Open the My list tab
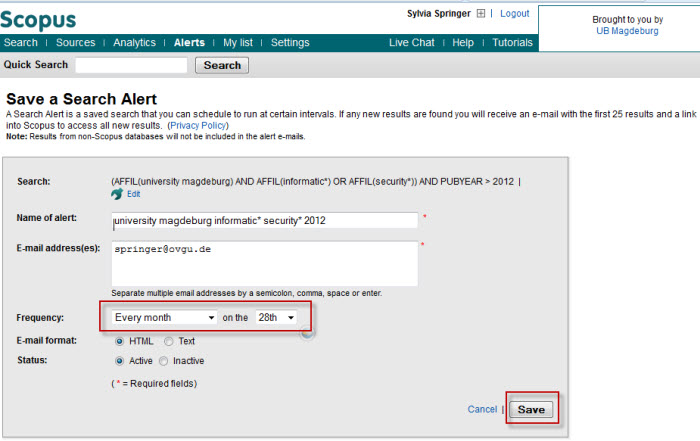The image size is (700, 441). click(237, 43)
